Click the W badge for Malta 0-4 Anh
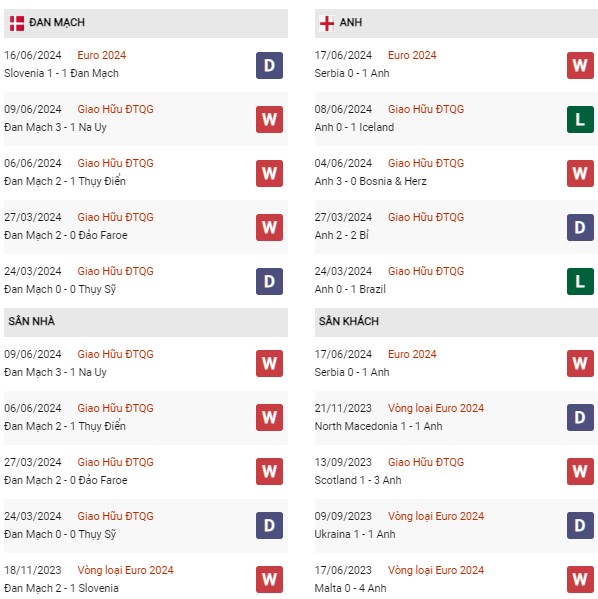This screenshot has height=599, width=598. (580, 579)
